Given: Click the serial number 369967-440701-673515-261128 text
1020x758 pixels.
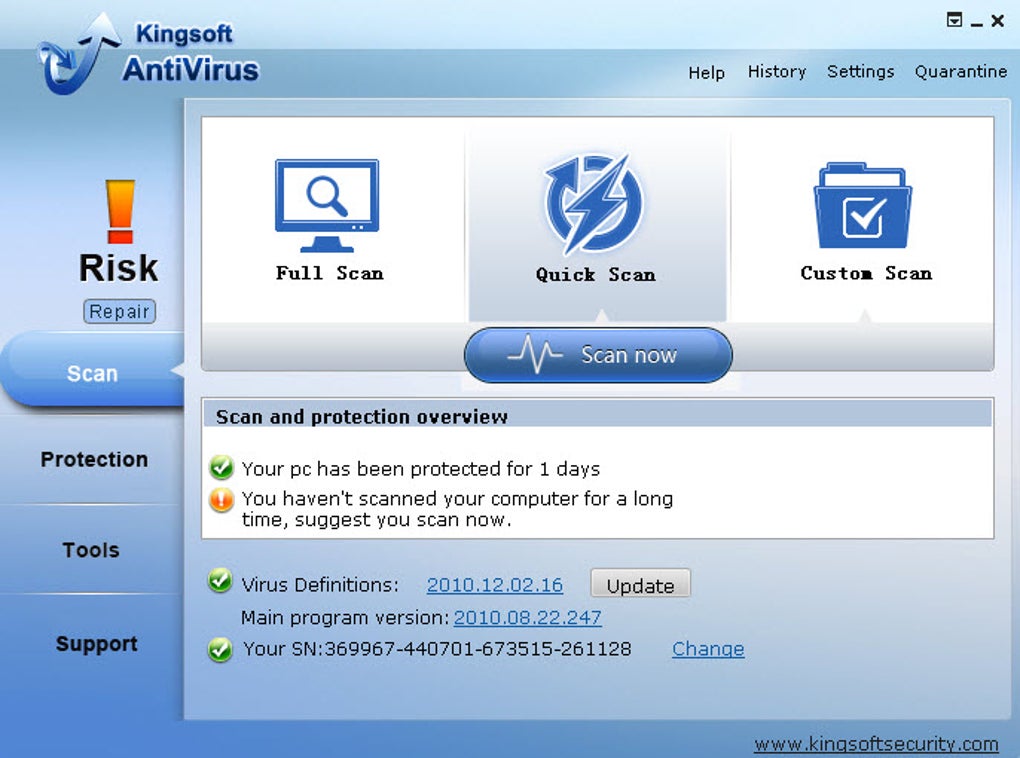Looking at the screenshot, I should pyautogui.click(x=478, y=649).
